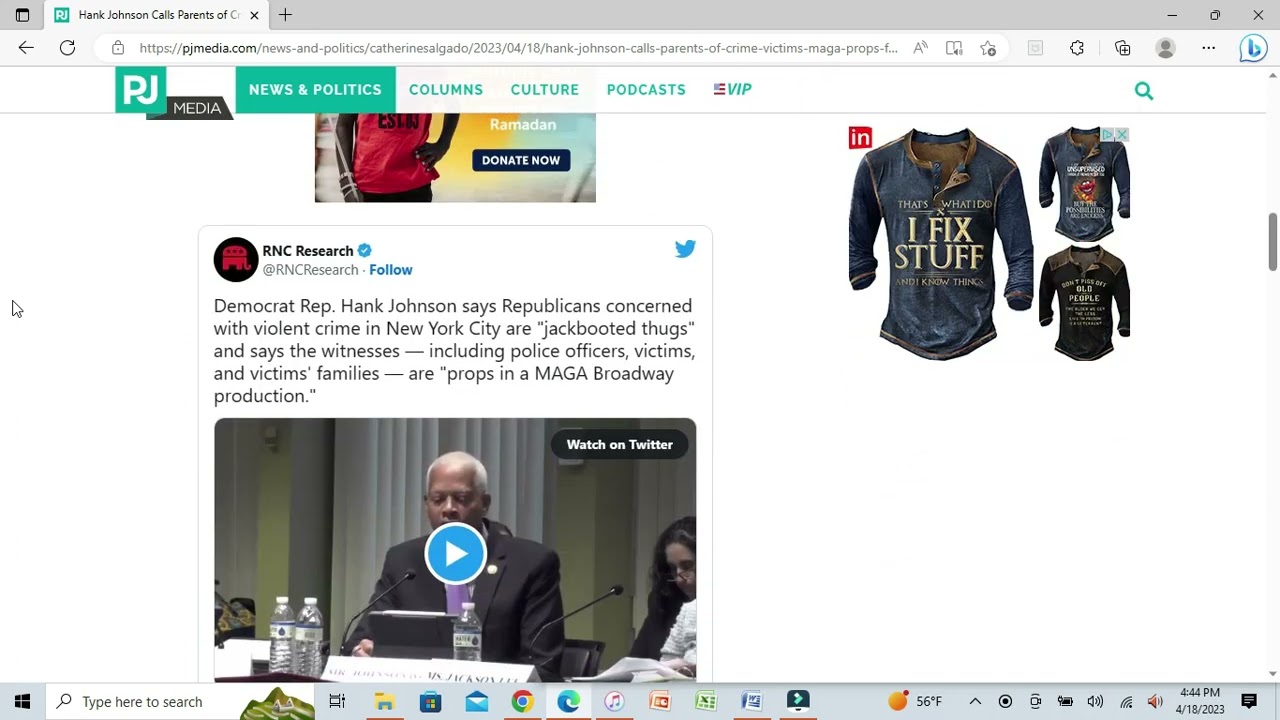
Task: Click the Type here to search box
Action: click(180, 701)
